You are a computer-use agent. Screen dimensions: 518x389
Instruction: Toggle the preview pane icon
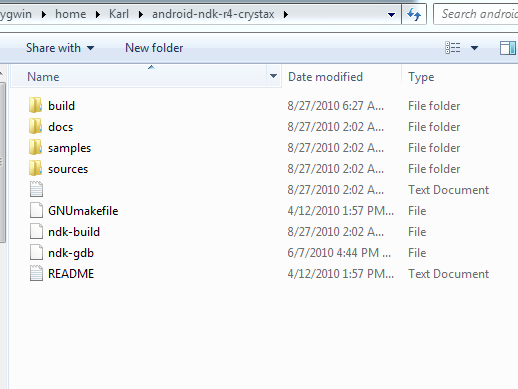pos(508,48)
